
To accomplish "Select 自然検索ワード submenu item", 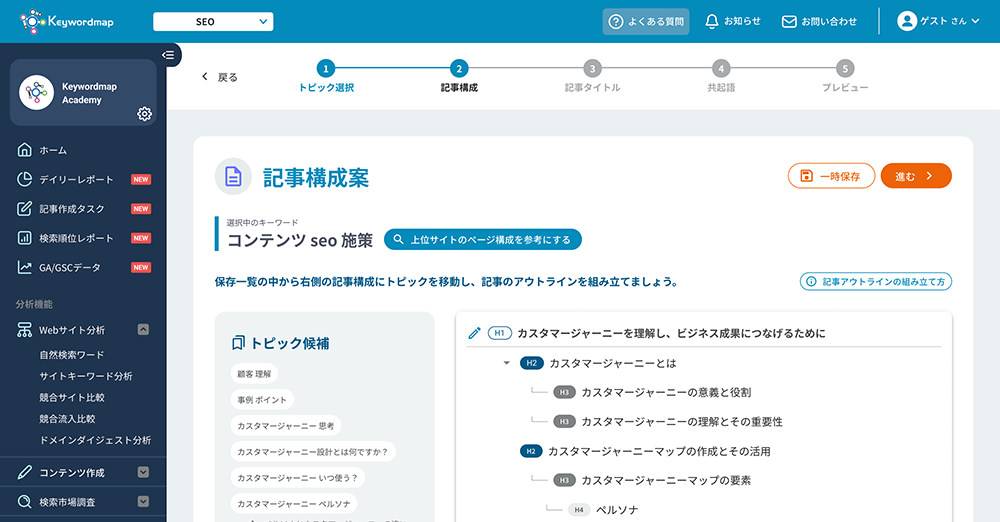I will click(71, 355).
